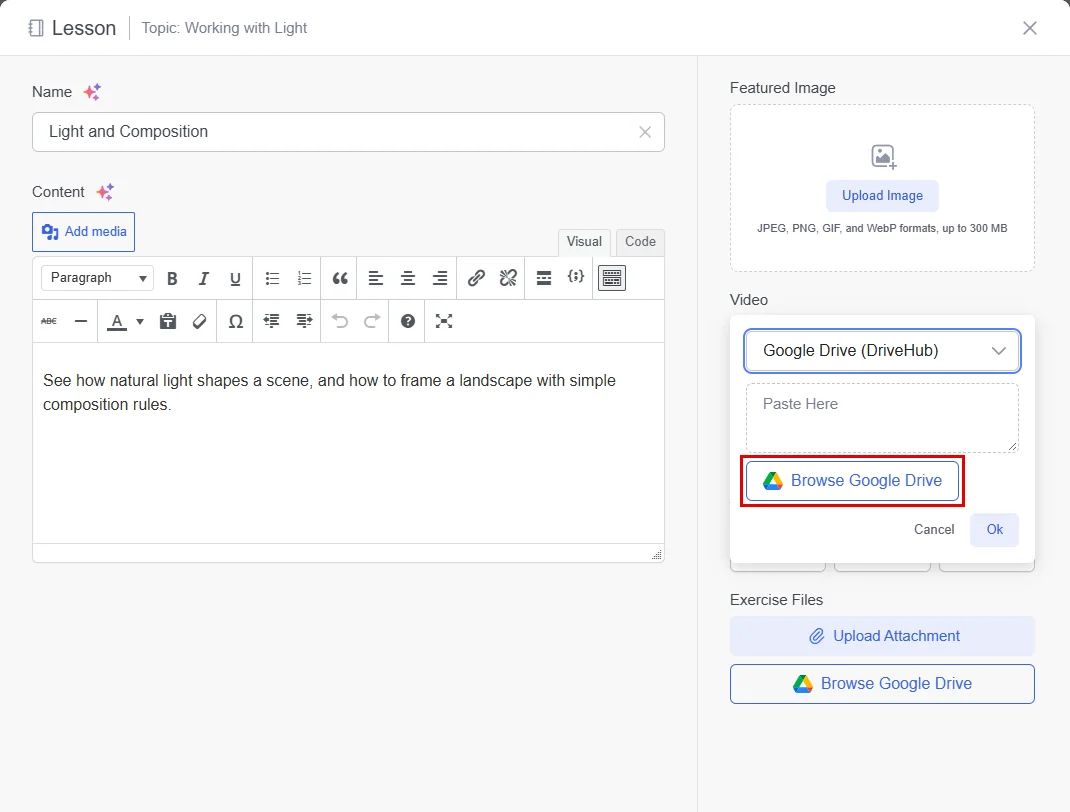The height and width of the screenshot is (812, 1070).
Task: Generate content with AI sparkle icon
Action: click(105, 192)
